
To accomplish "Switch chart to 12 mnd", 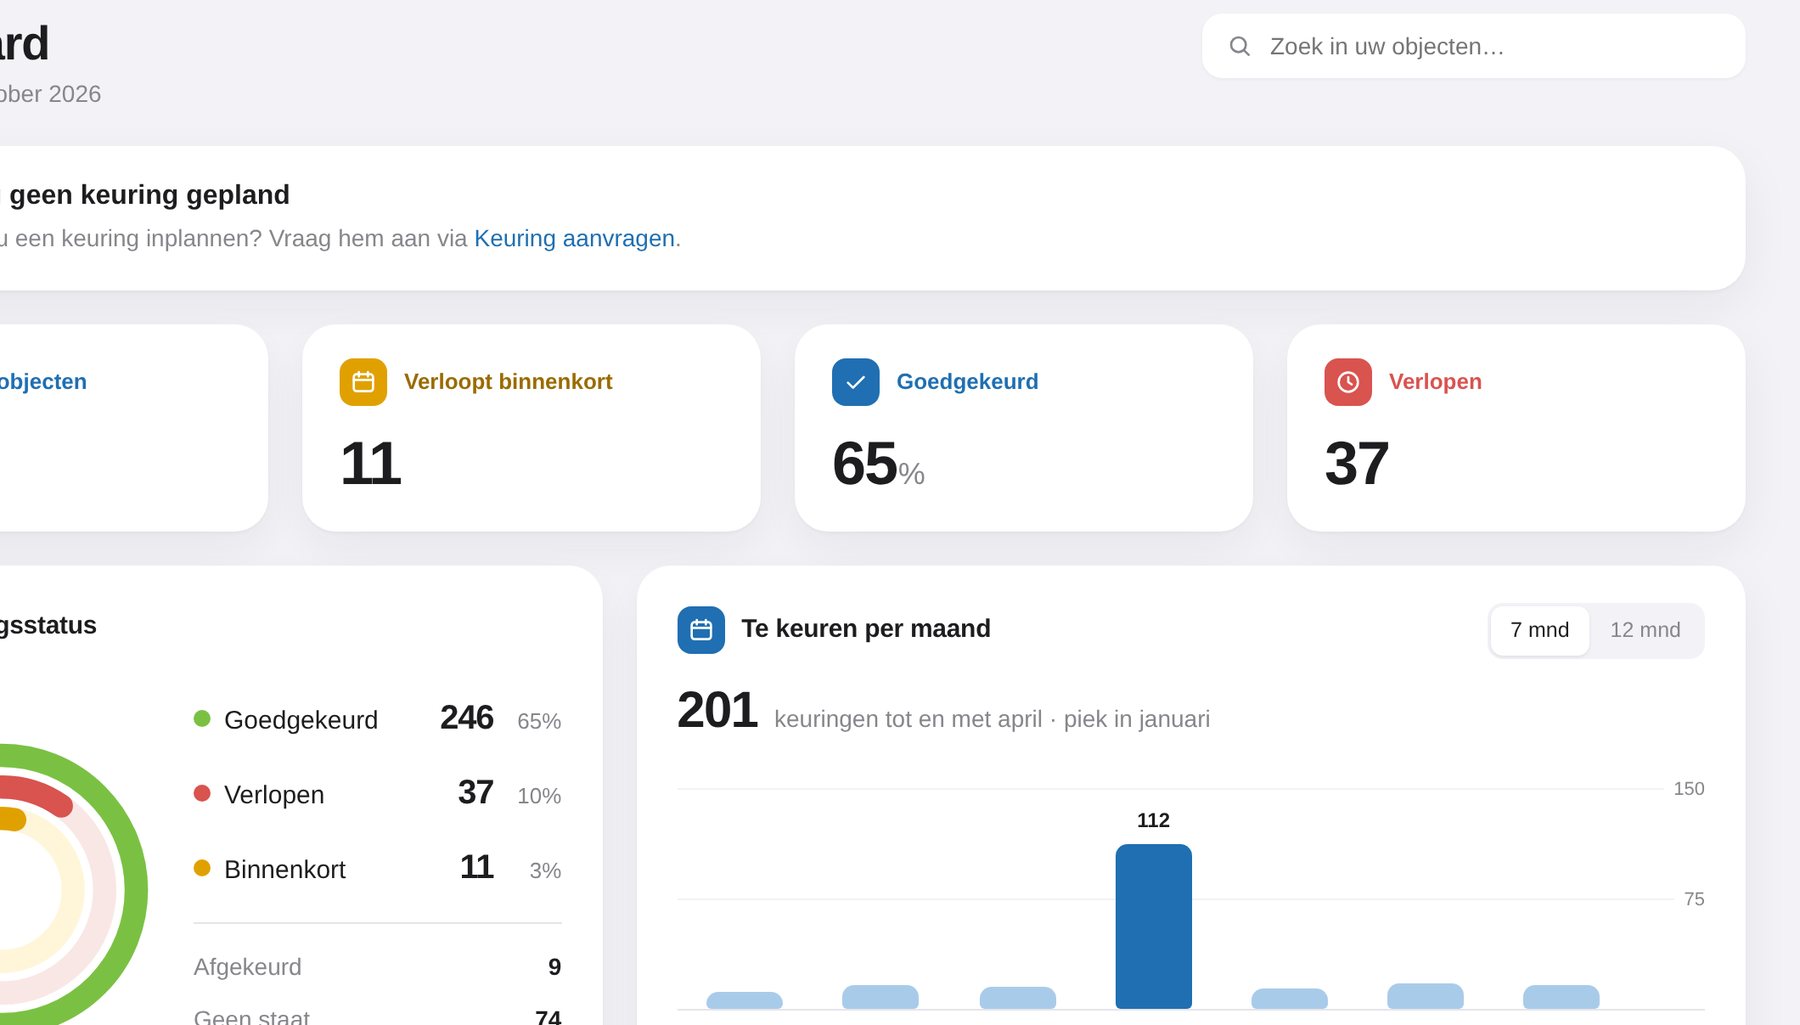I will (1645, 630).
